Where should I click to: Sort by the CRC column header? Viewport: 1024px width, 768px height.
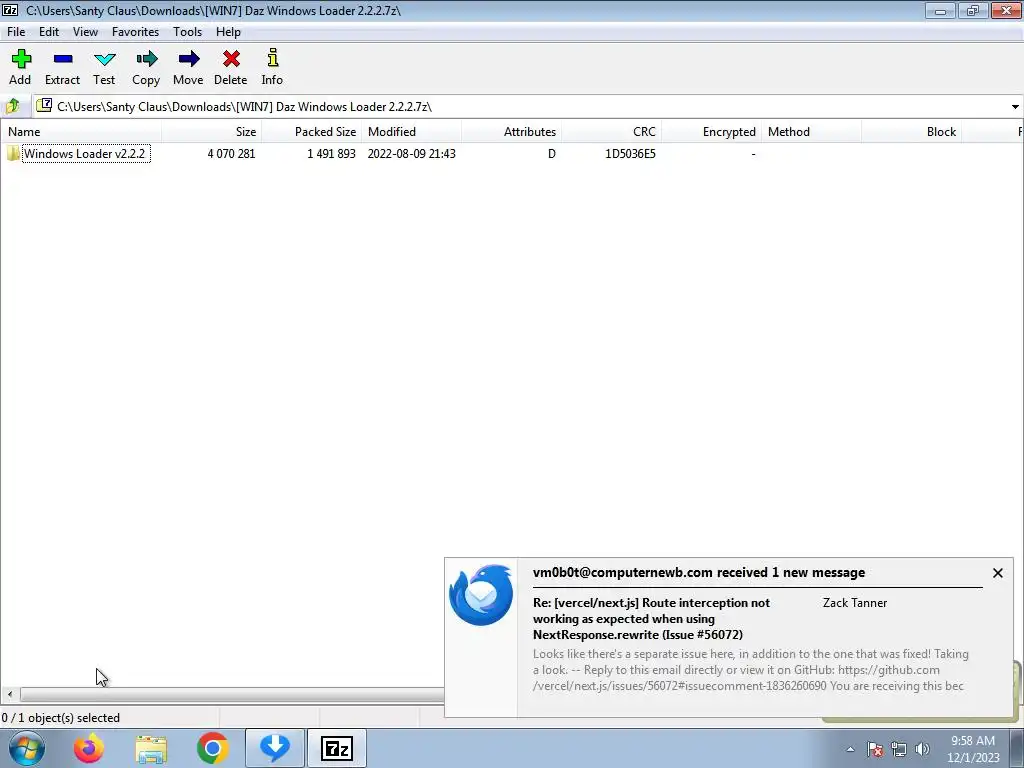pyautogui.click(x=611, y=132)
